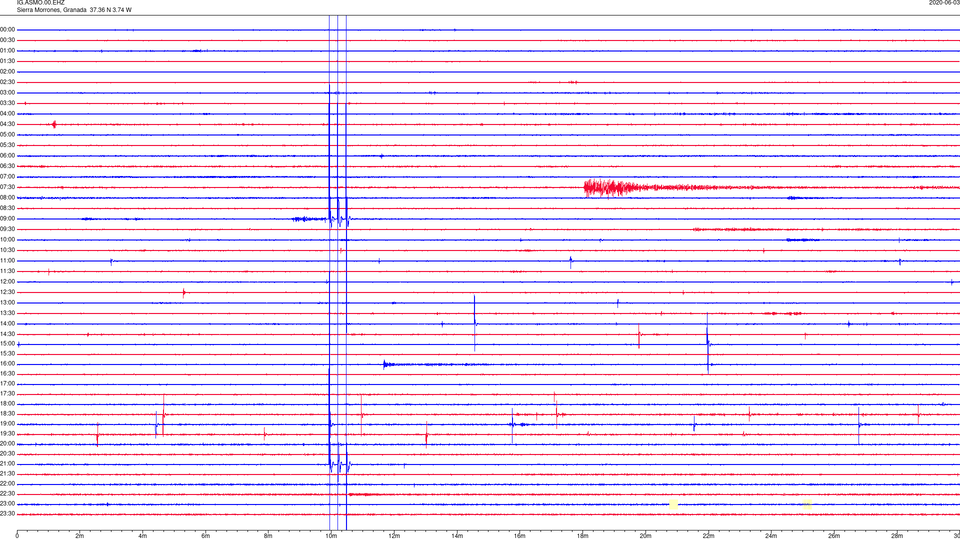Screen dimensions: 960x540
Task: Click the small red event marker at 04:30
Action: [x=54, y=124]
